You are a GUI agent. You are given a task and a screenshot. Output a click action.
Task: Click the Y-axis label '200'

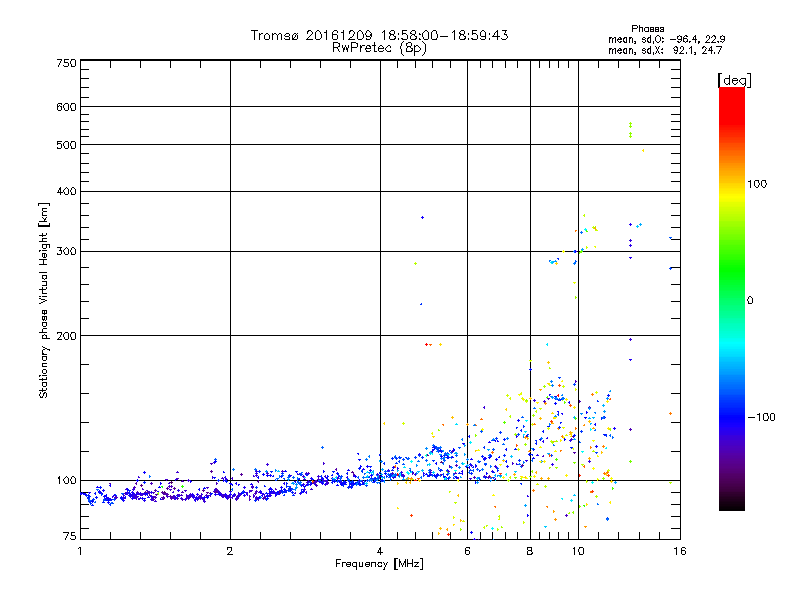[x=67, y=336]
